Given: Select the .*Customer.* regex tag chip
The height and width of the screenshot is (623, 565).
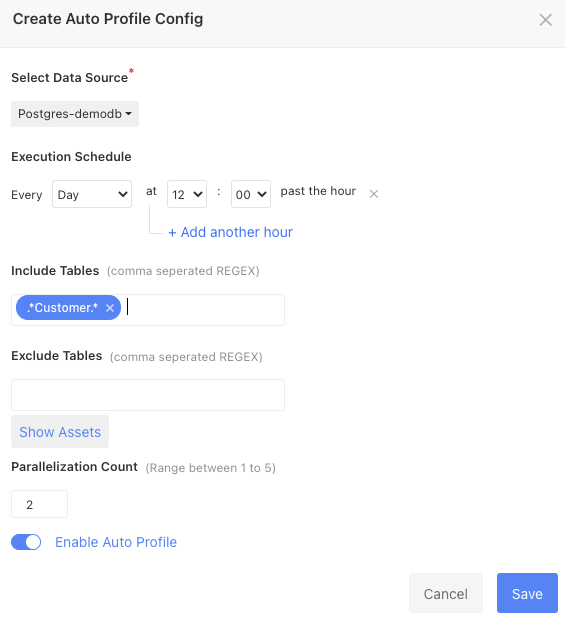Looking at the screenshot, I should point(62,308).
